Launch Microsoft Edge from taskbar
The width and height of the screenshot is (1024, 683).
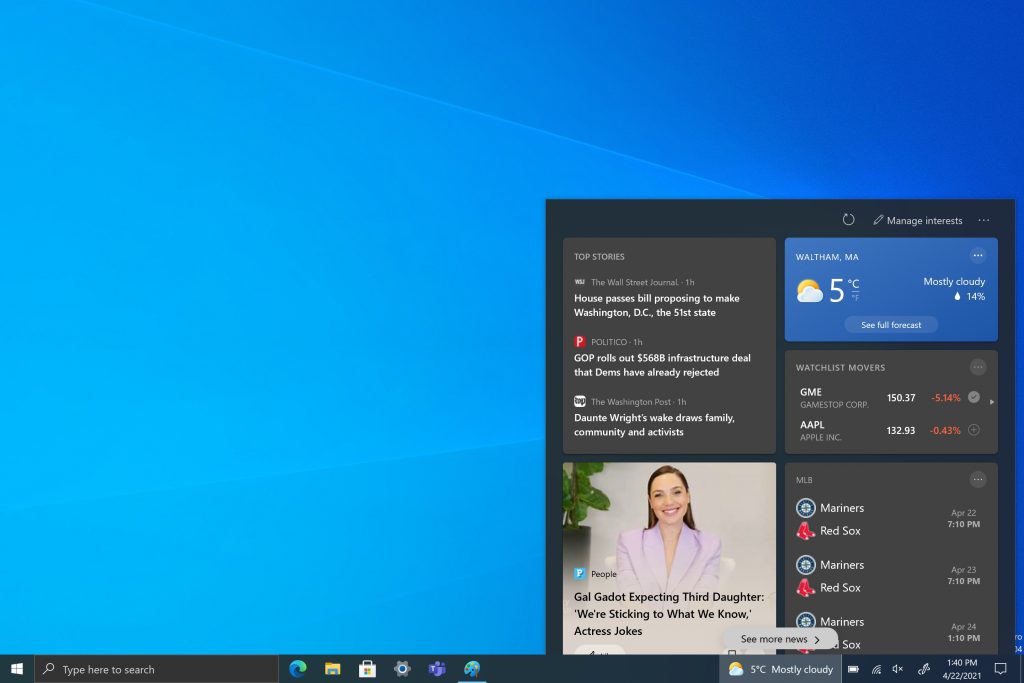298,669
